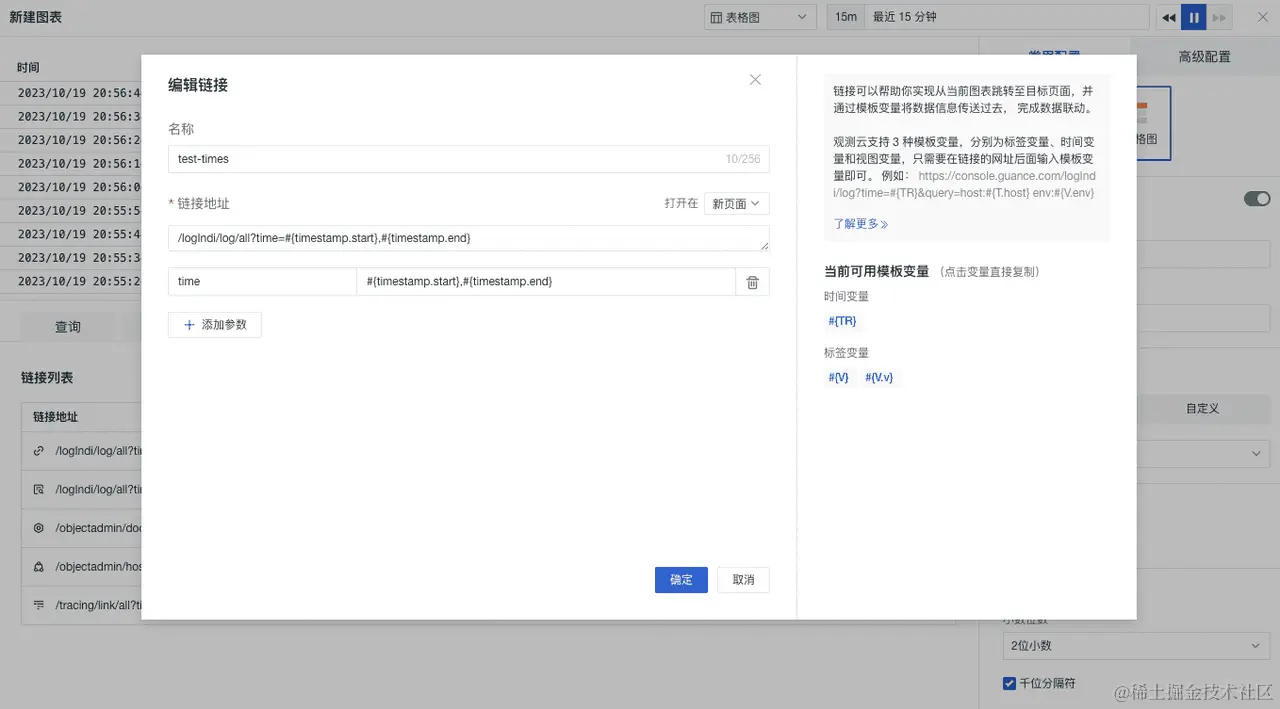The height and width of the screenshot is (709, 1280).
Task: Close the 新建图表 panel
Action: pos(1262,17)
